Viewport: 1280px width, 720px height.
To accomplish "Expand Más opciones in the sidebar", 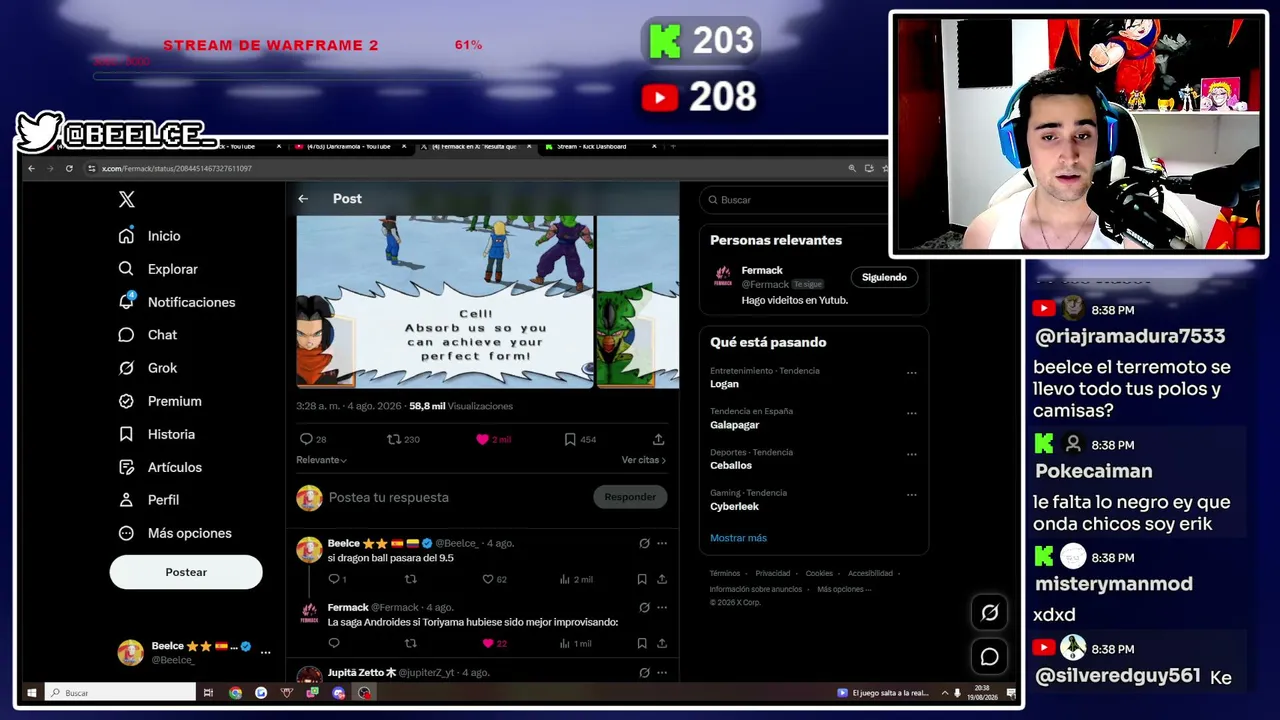I will click(x=175, y=533).
